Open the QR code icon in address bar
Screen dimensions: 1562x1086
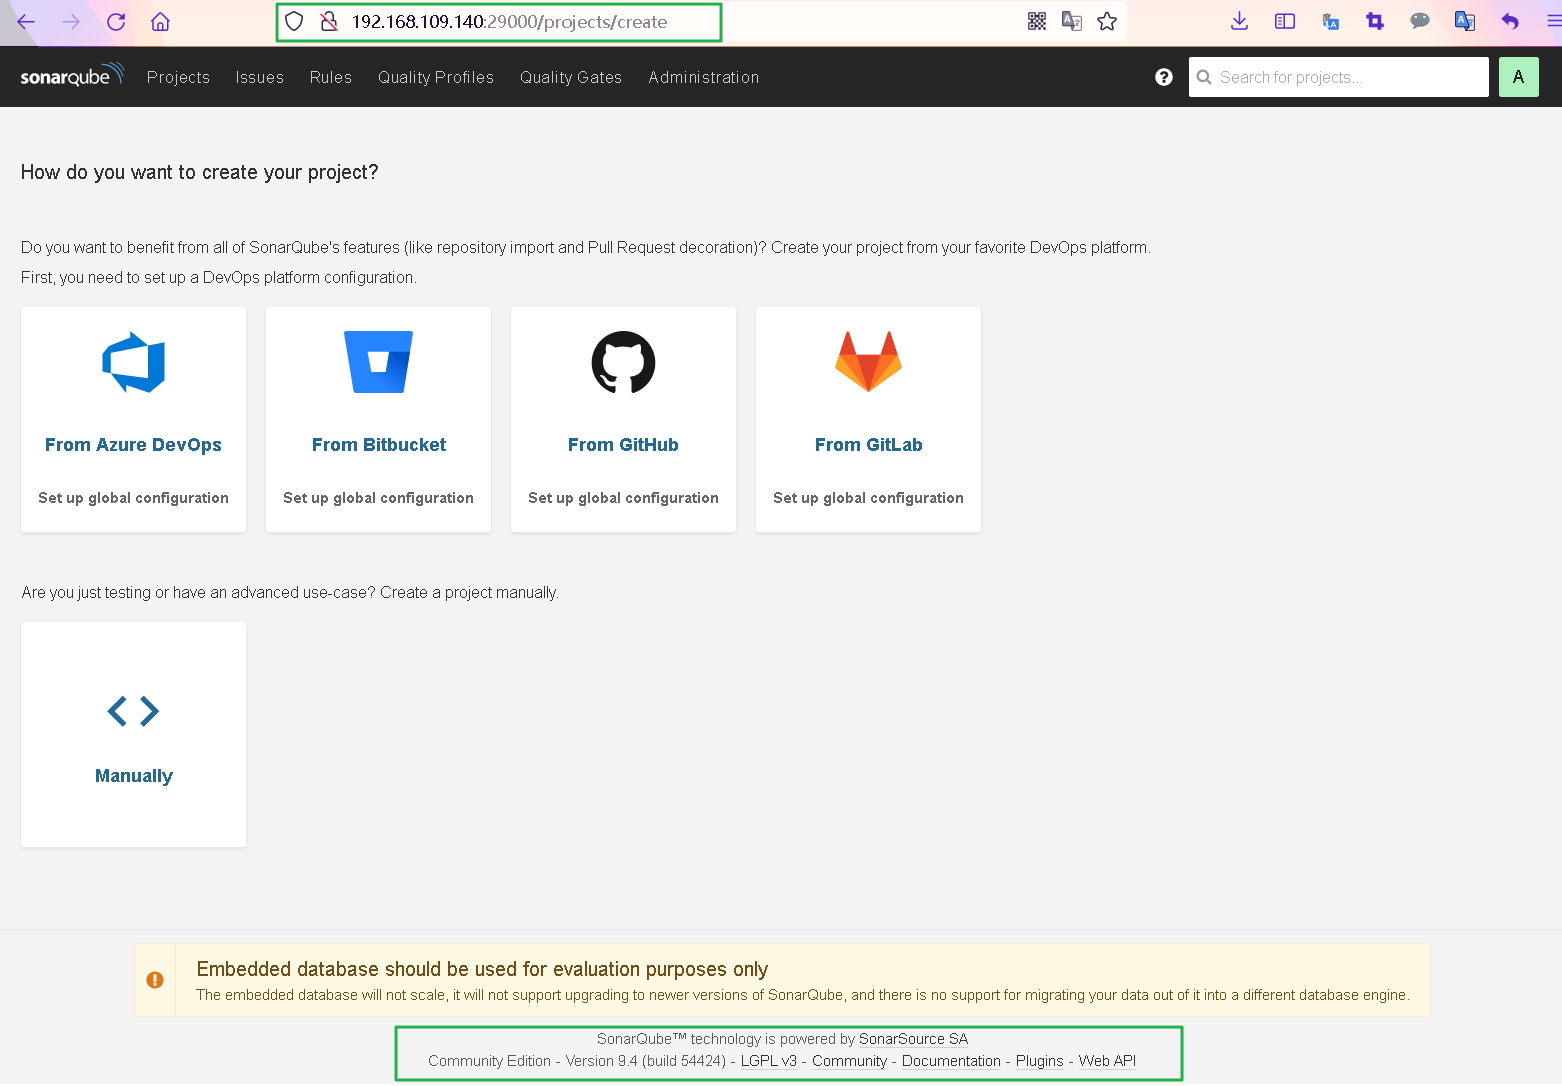tap(1037, 22)
